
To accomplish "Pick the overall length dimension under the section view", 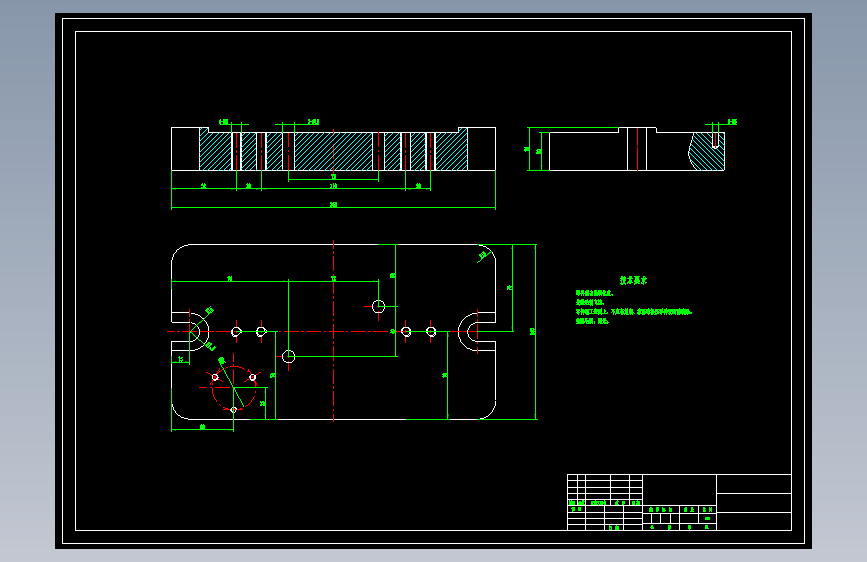I will 333,206.
